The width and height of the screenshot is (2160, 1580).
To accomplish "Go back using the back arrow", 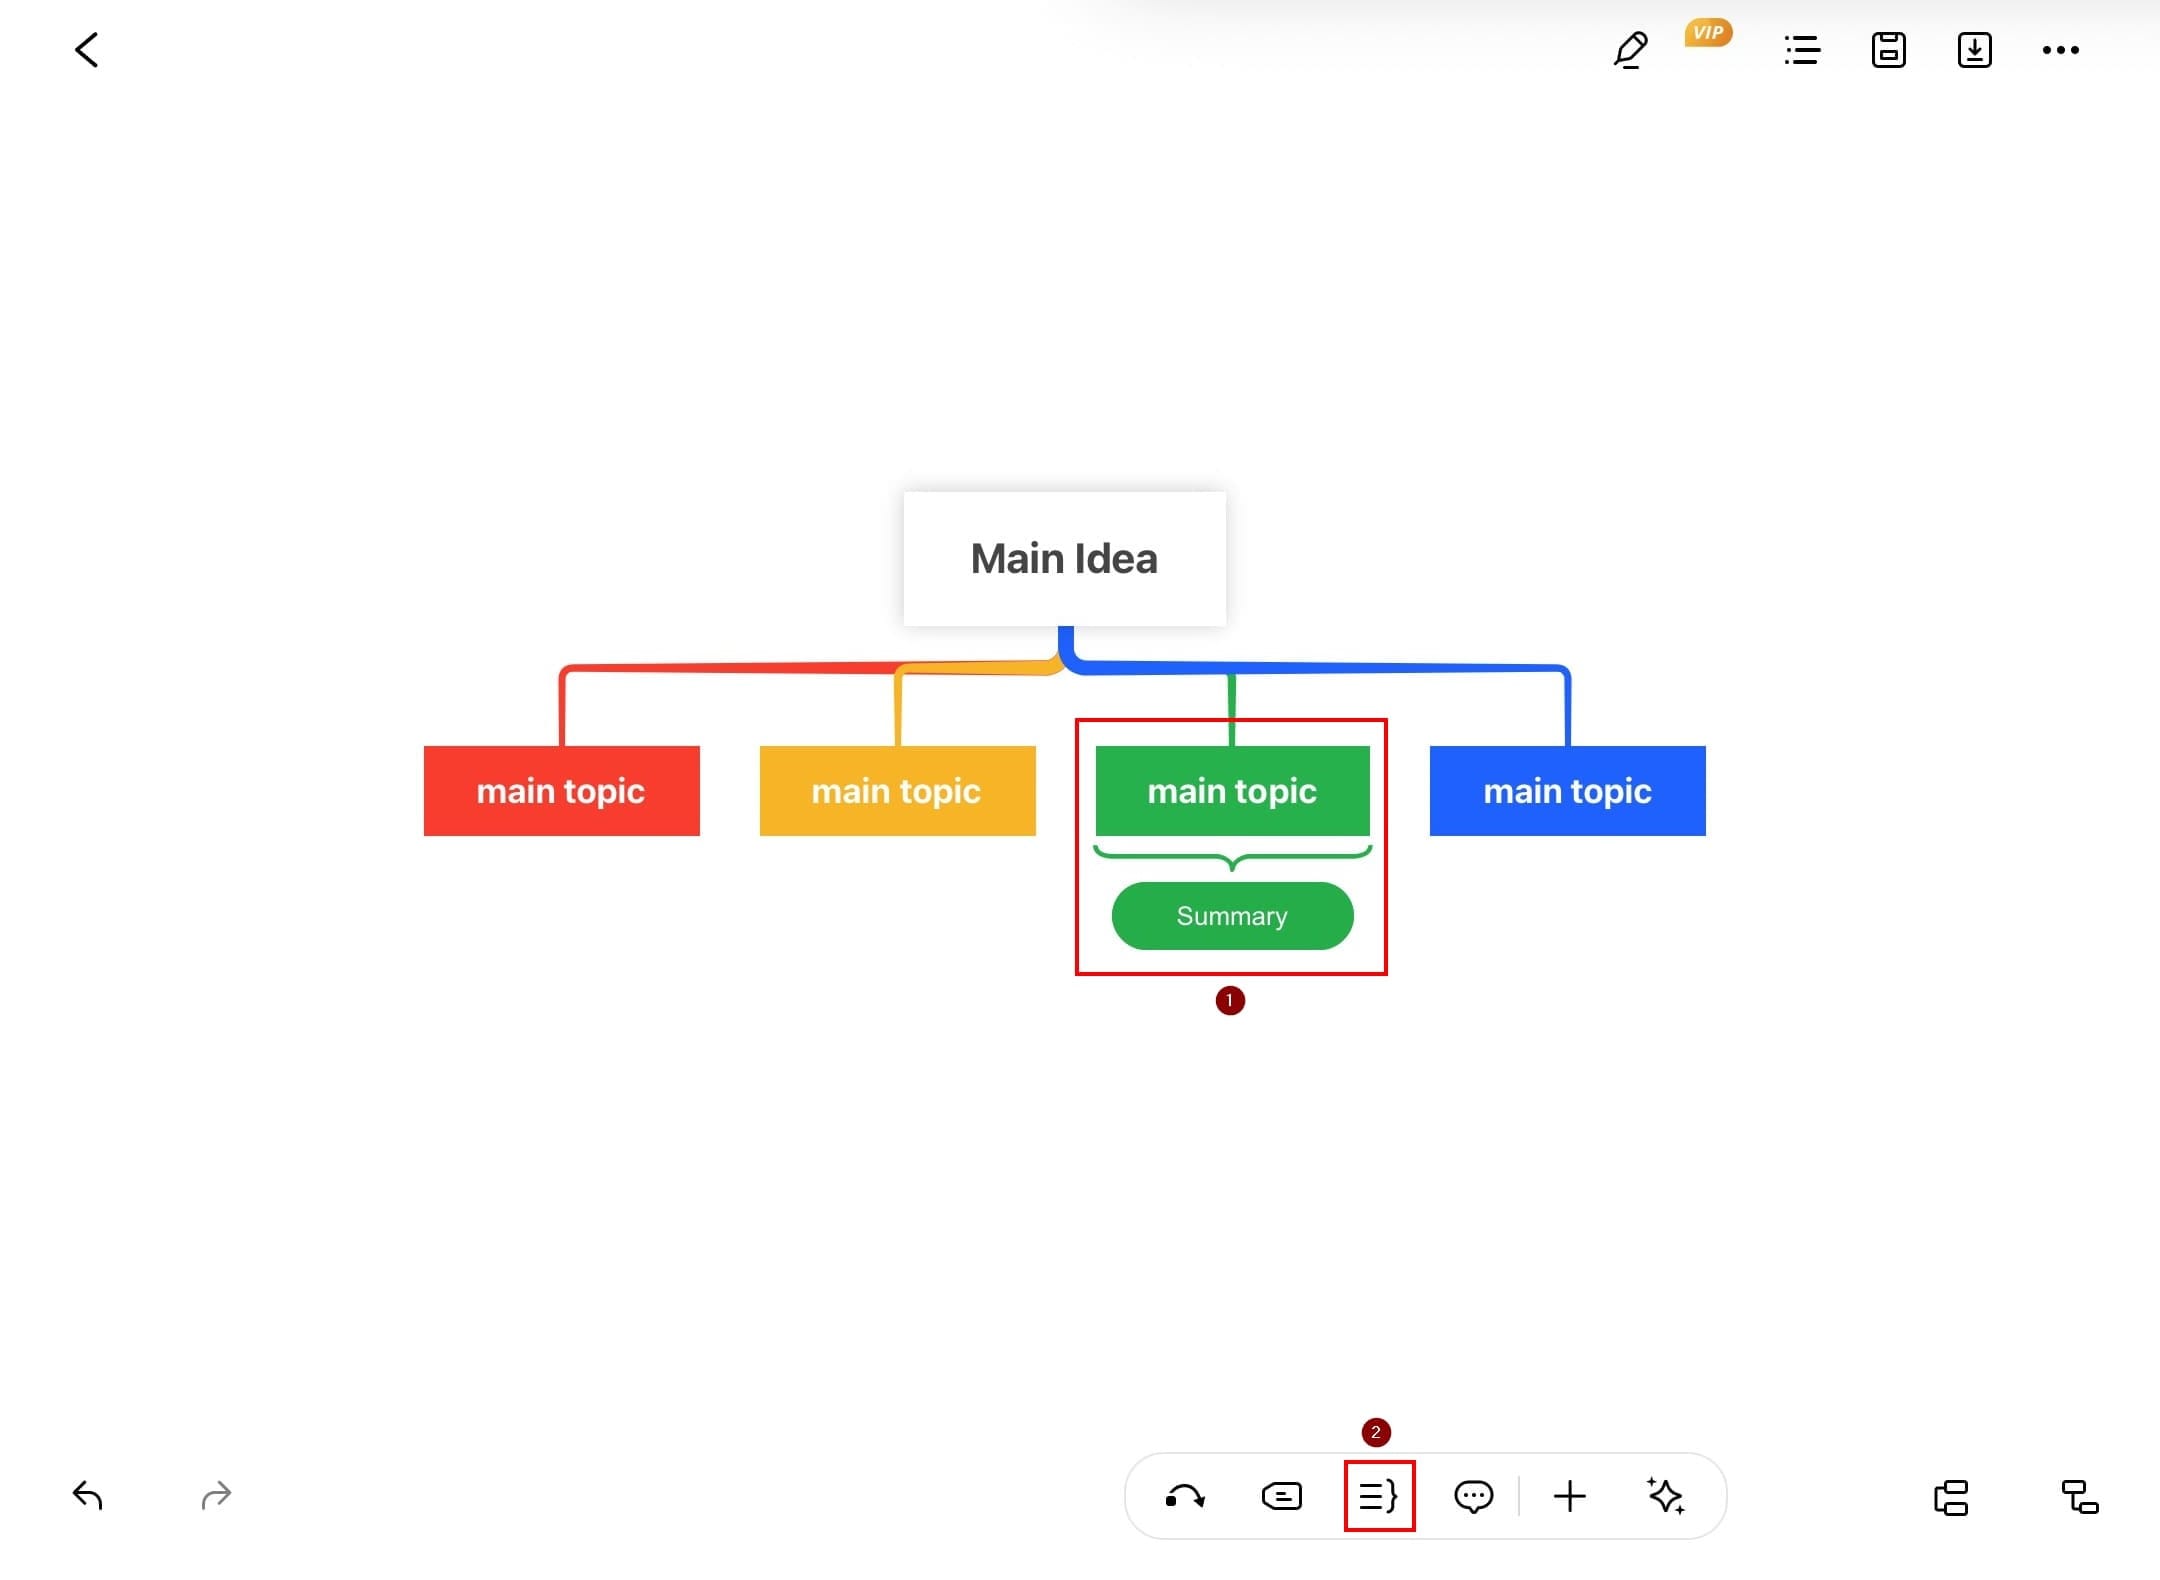I will 87,50.
